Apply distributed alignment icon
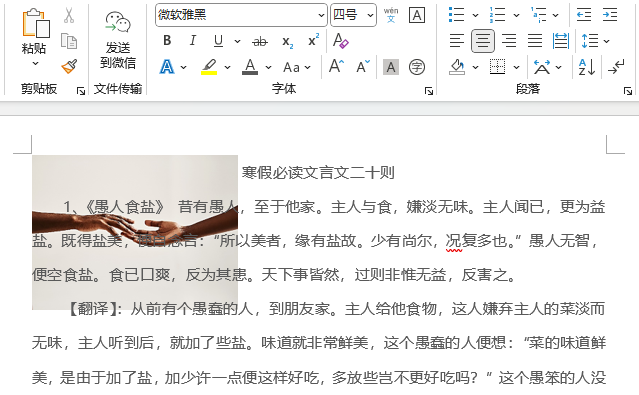This screenshot has width=639, height=395. coord(561,41)
